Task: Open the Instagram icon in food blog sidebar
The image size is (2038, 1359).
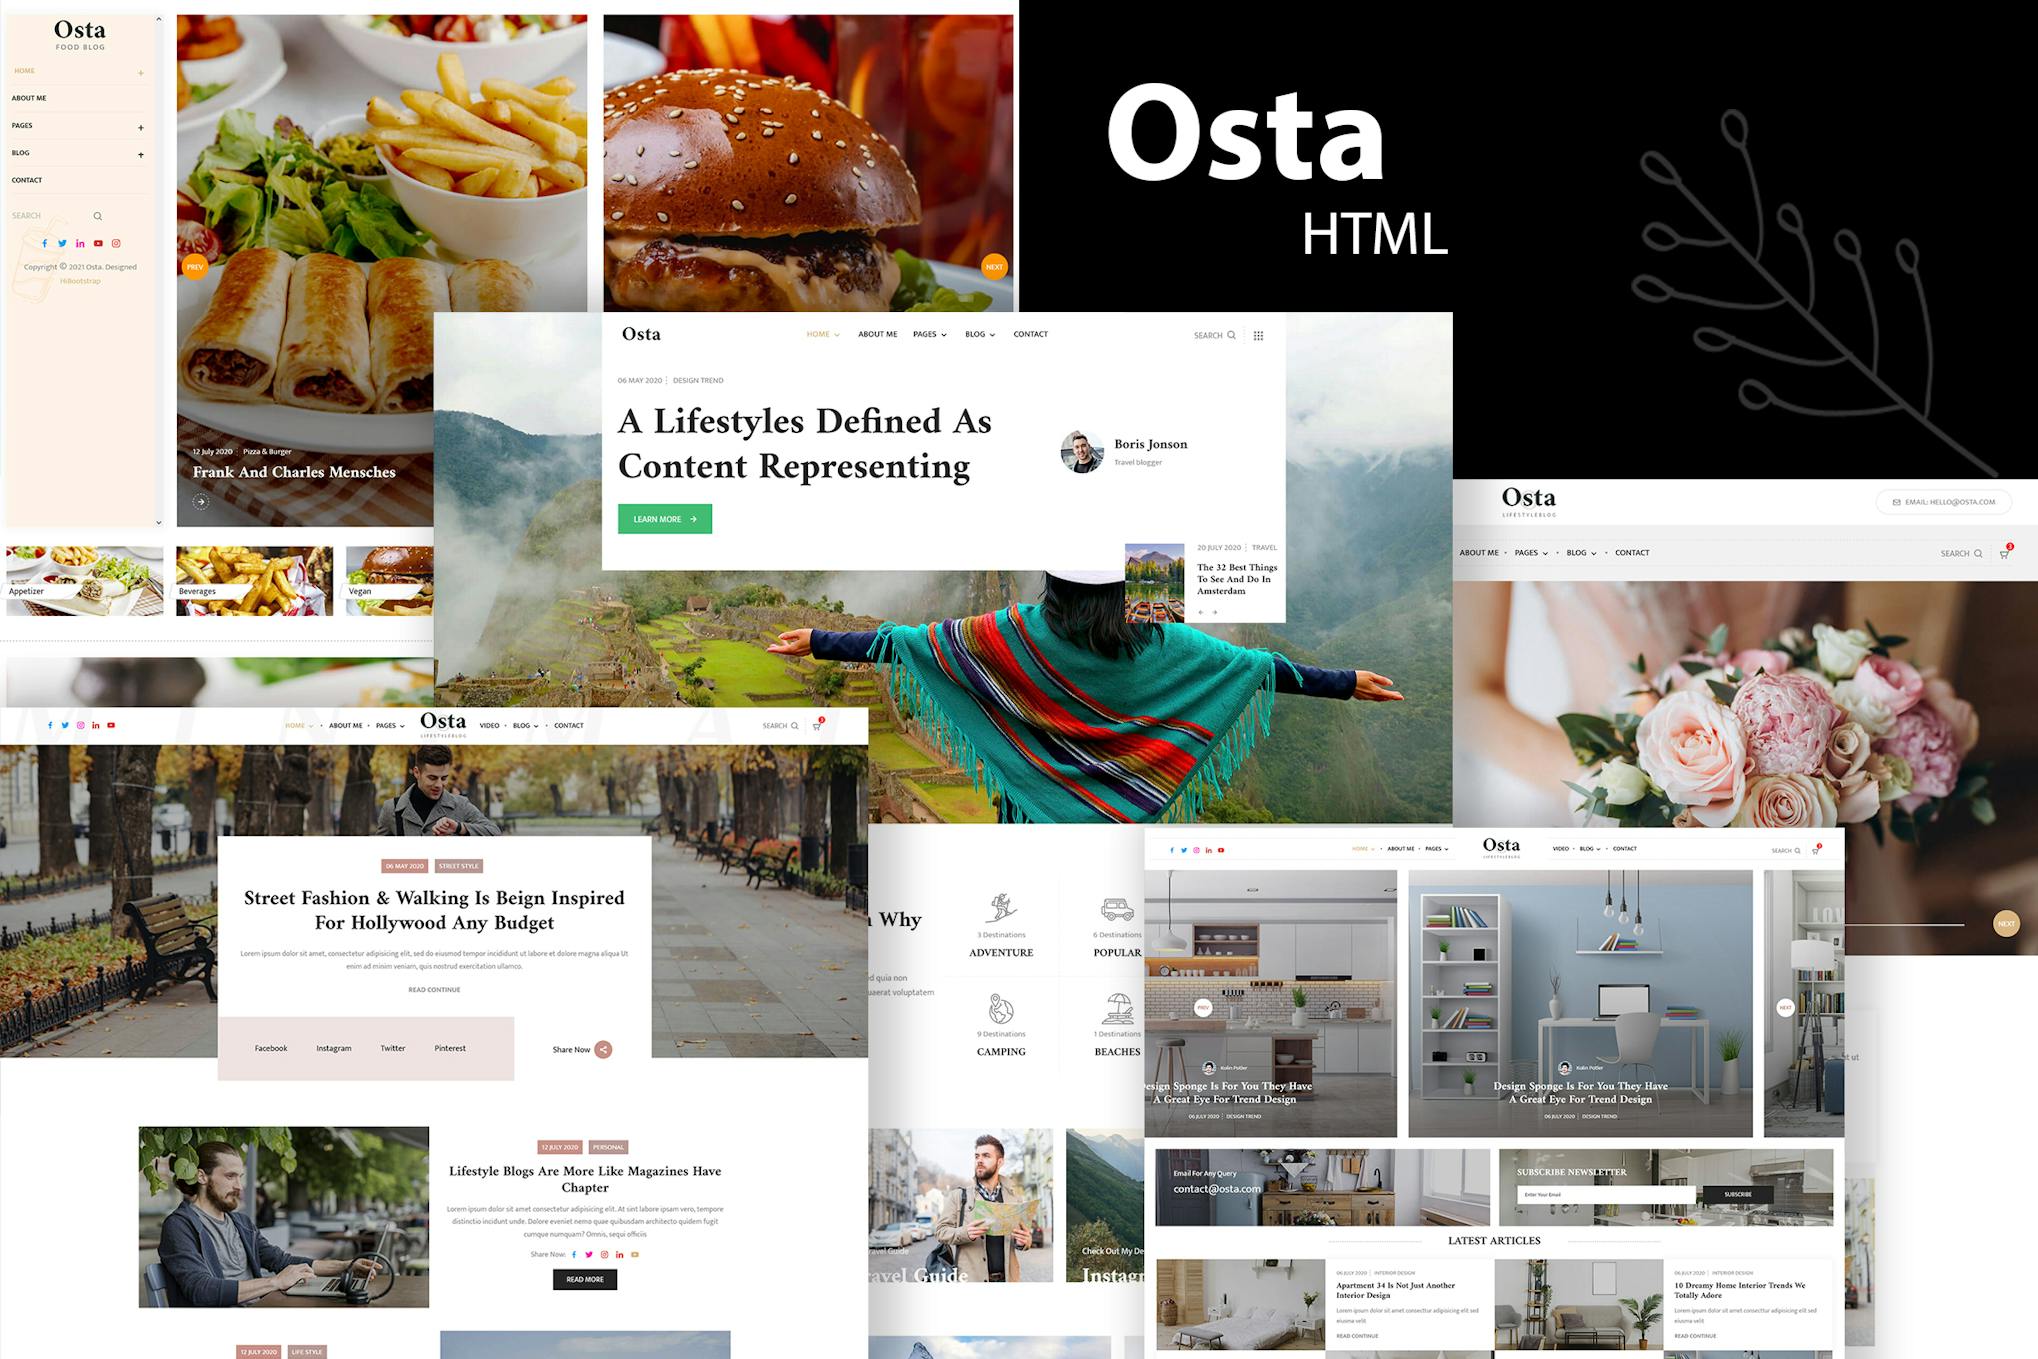Action: click(x=116, y=243)
